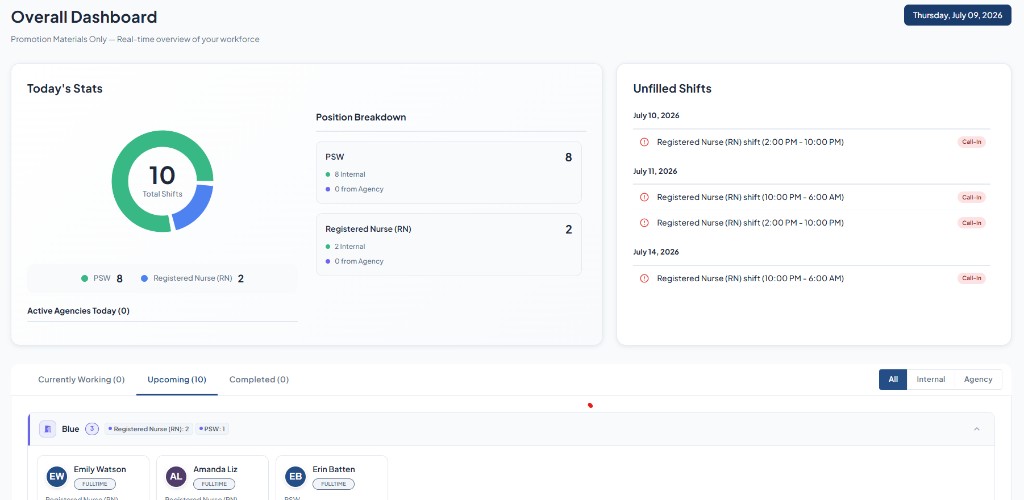Viewport: 1024px width, 500px height.
Task: Click Erin Batten's EB avatar
Action: 295,476
